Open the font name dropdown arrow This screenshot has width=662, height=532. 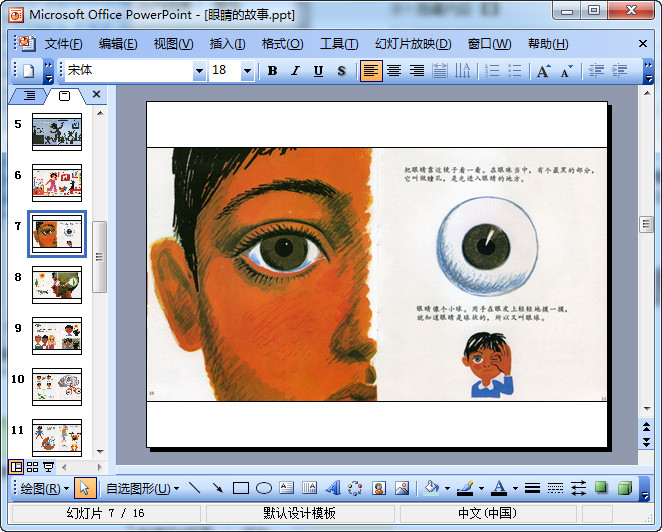(199, 71)
